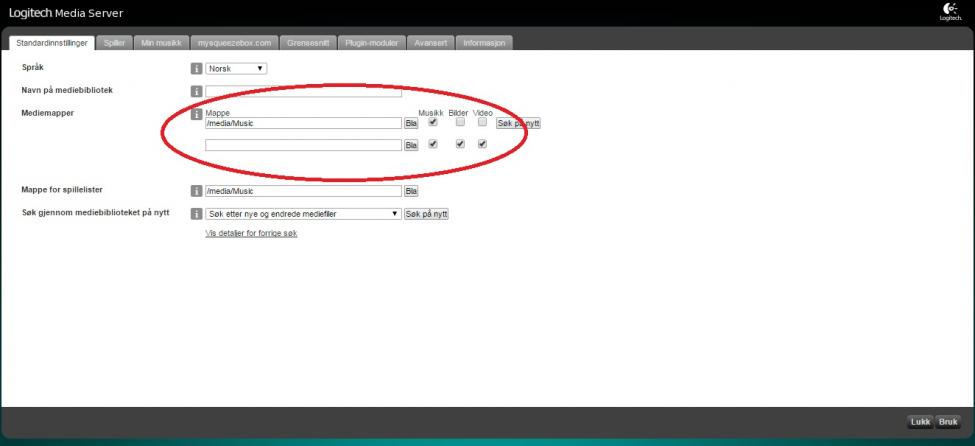975x446 pixels.
Task: Click Søk på nytt beside the media folder checkboxes
Action: point(518,123)
